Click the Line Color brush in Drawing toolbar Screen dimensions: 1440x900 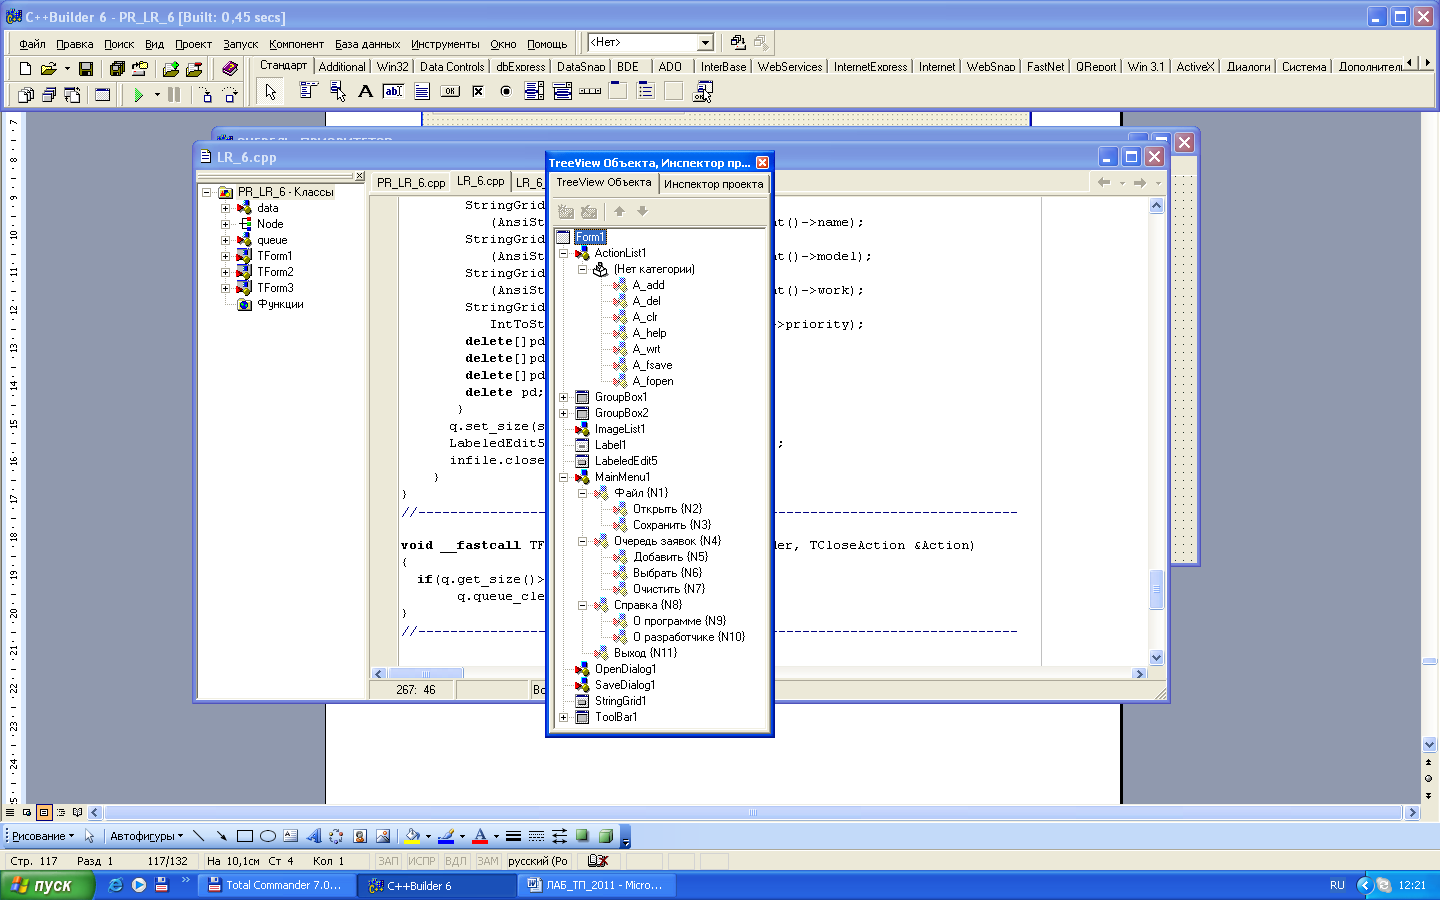coord(446,836)
